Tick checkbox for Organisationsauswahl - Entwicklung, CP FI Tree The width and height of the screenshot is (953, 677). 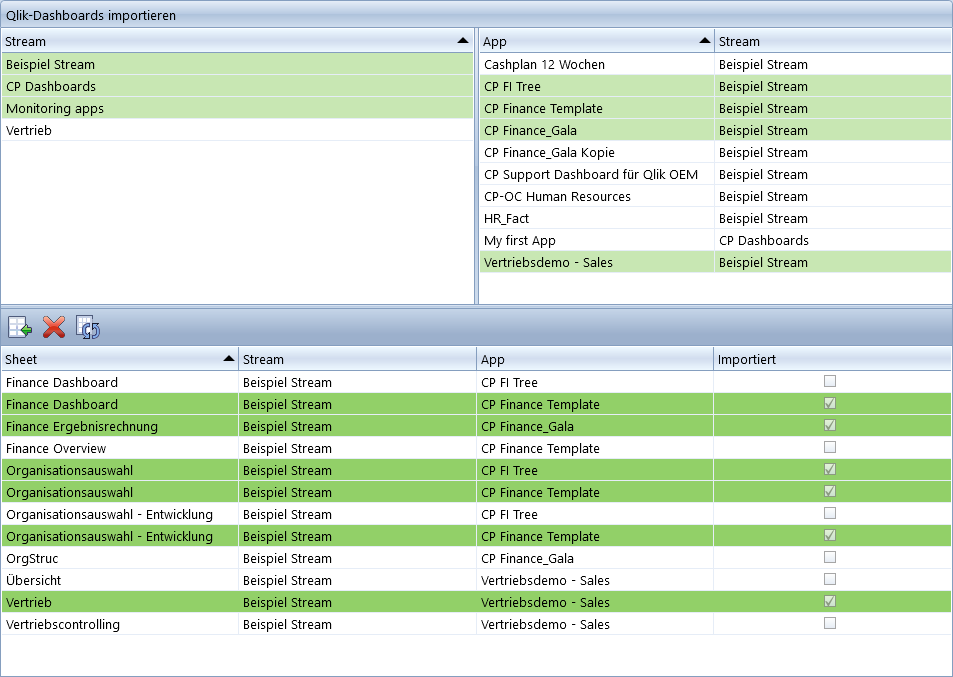point(830,513)
